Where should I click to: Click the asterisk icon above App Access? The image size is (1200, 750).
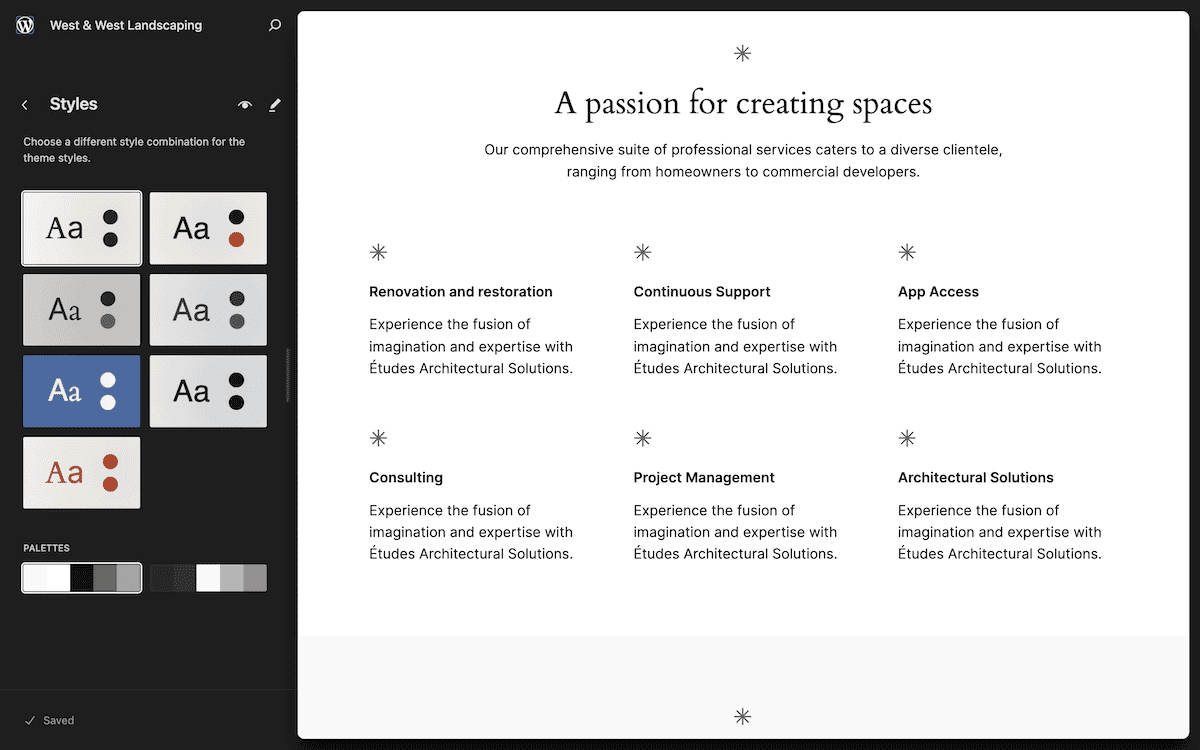click(907, 252)
